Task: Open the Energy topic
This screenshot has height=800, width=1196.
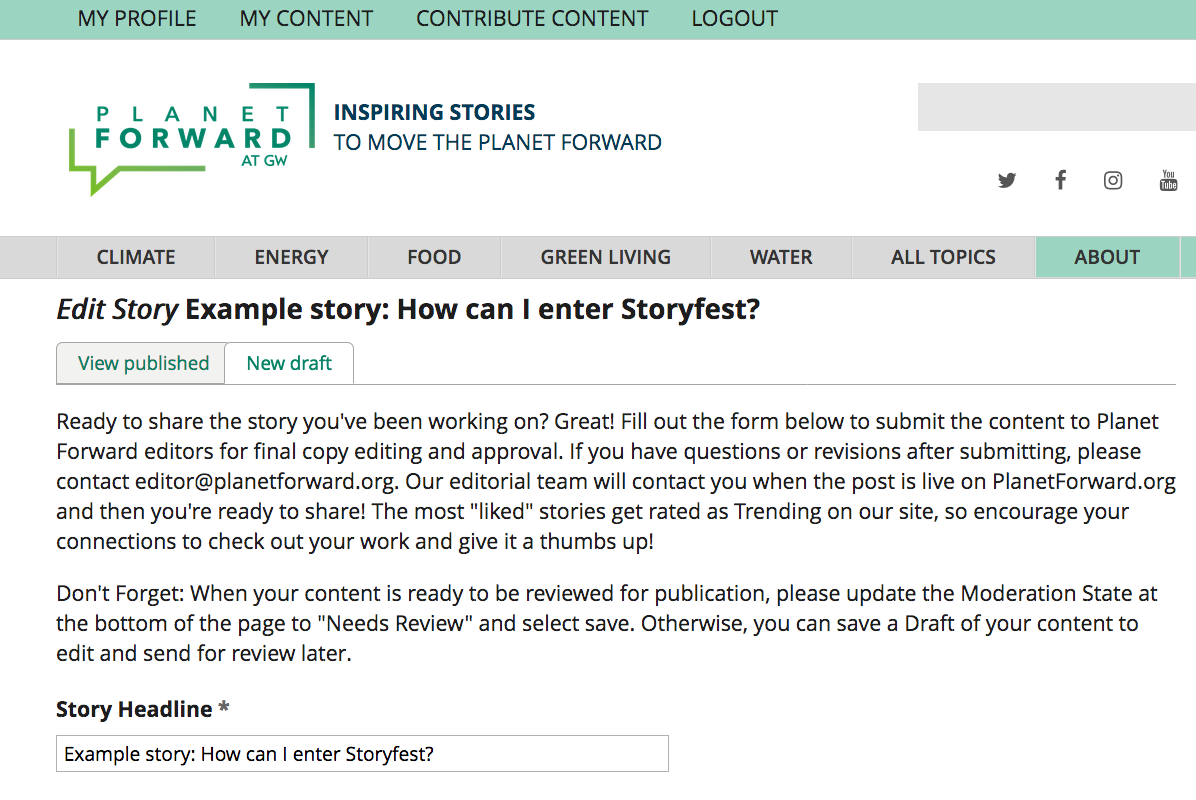Action: coord(291,257)
